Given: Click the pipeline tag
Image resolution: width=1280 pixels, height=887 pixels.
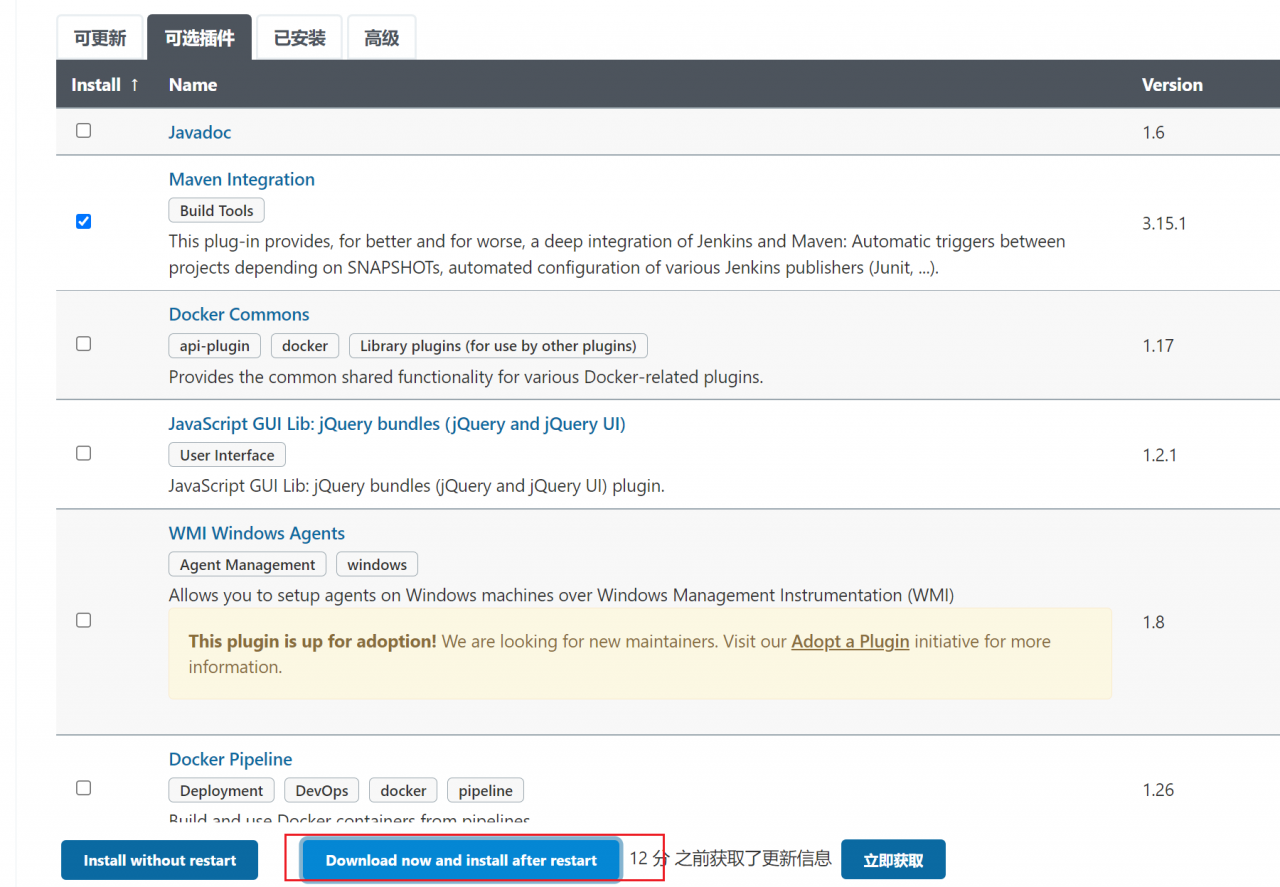Looking at the screenshot, I should tap(486, 791).
